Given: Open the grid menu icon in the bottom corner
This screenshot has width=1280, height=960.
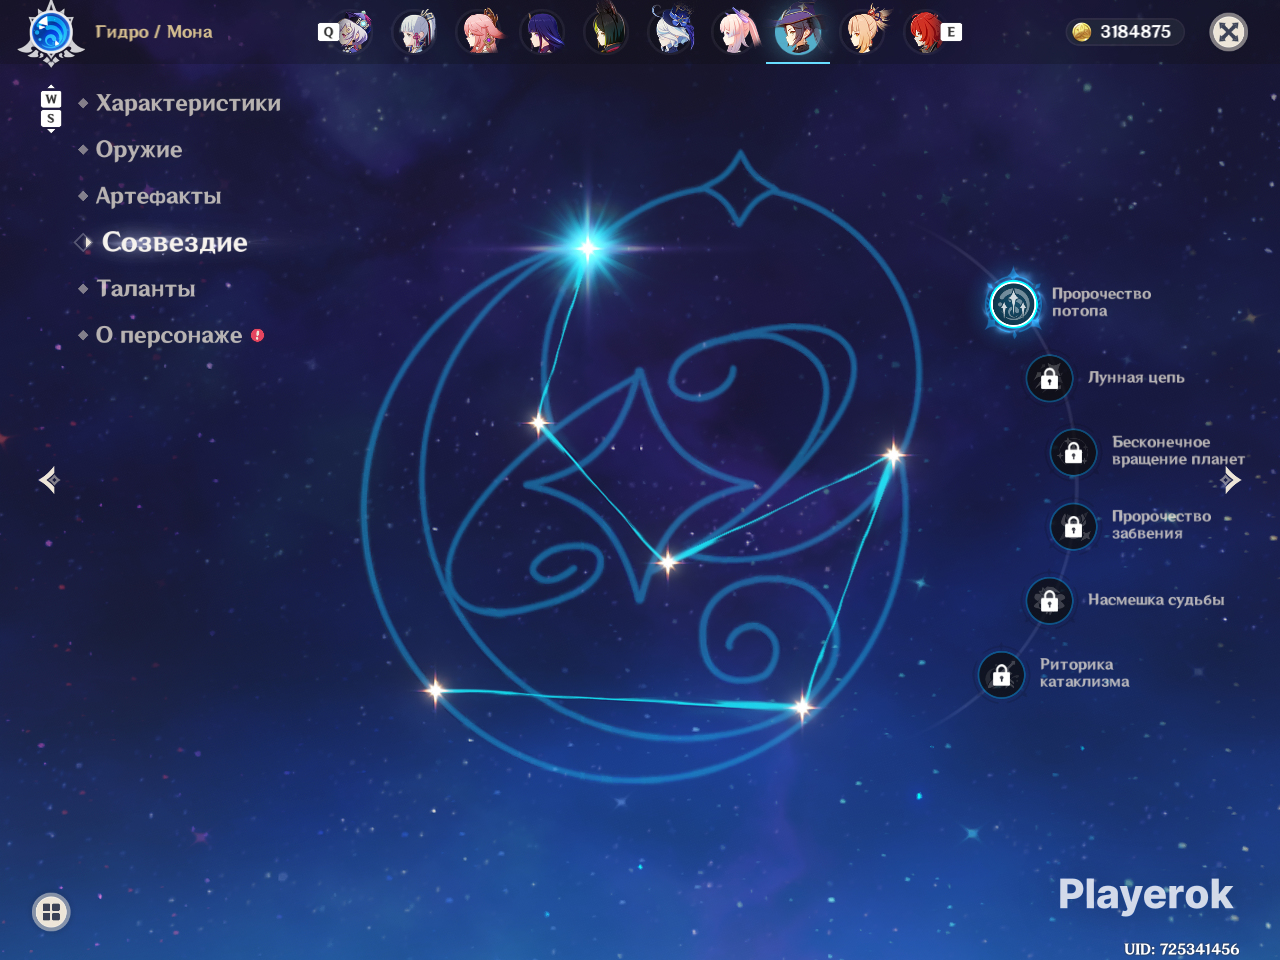Looking at the screenshot, I should (x=51, y=911).
